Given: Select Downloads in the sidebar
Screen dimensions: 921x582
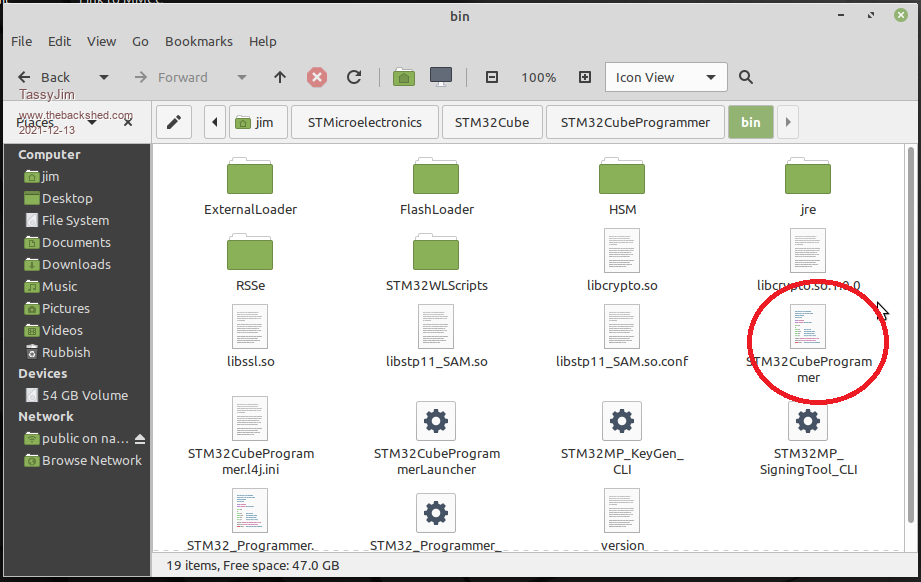Looking at the screenshot, I should pyautogui.click(x=76, y=264).
